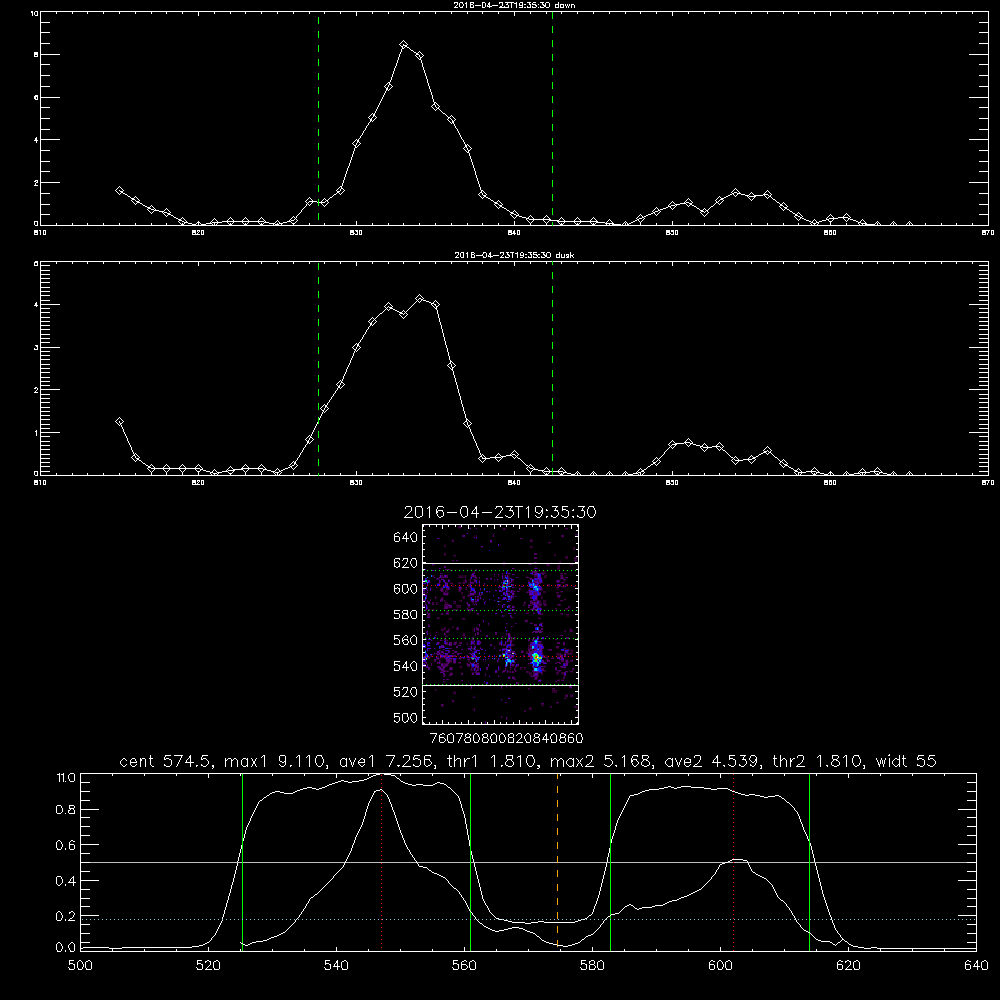
Task: Click the right green dashed line in dusk plot
Action: coord(552,368)
